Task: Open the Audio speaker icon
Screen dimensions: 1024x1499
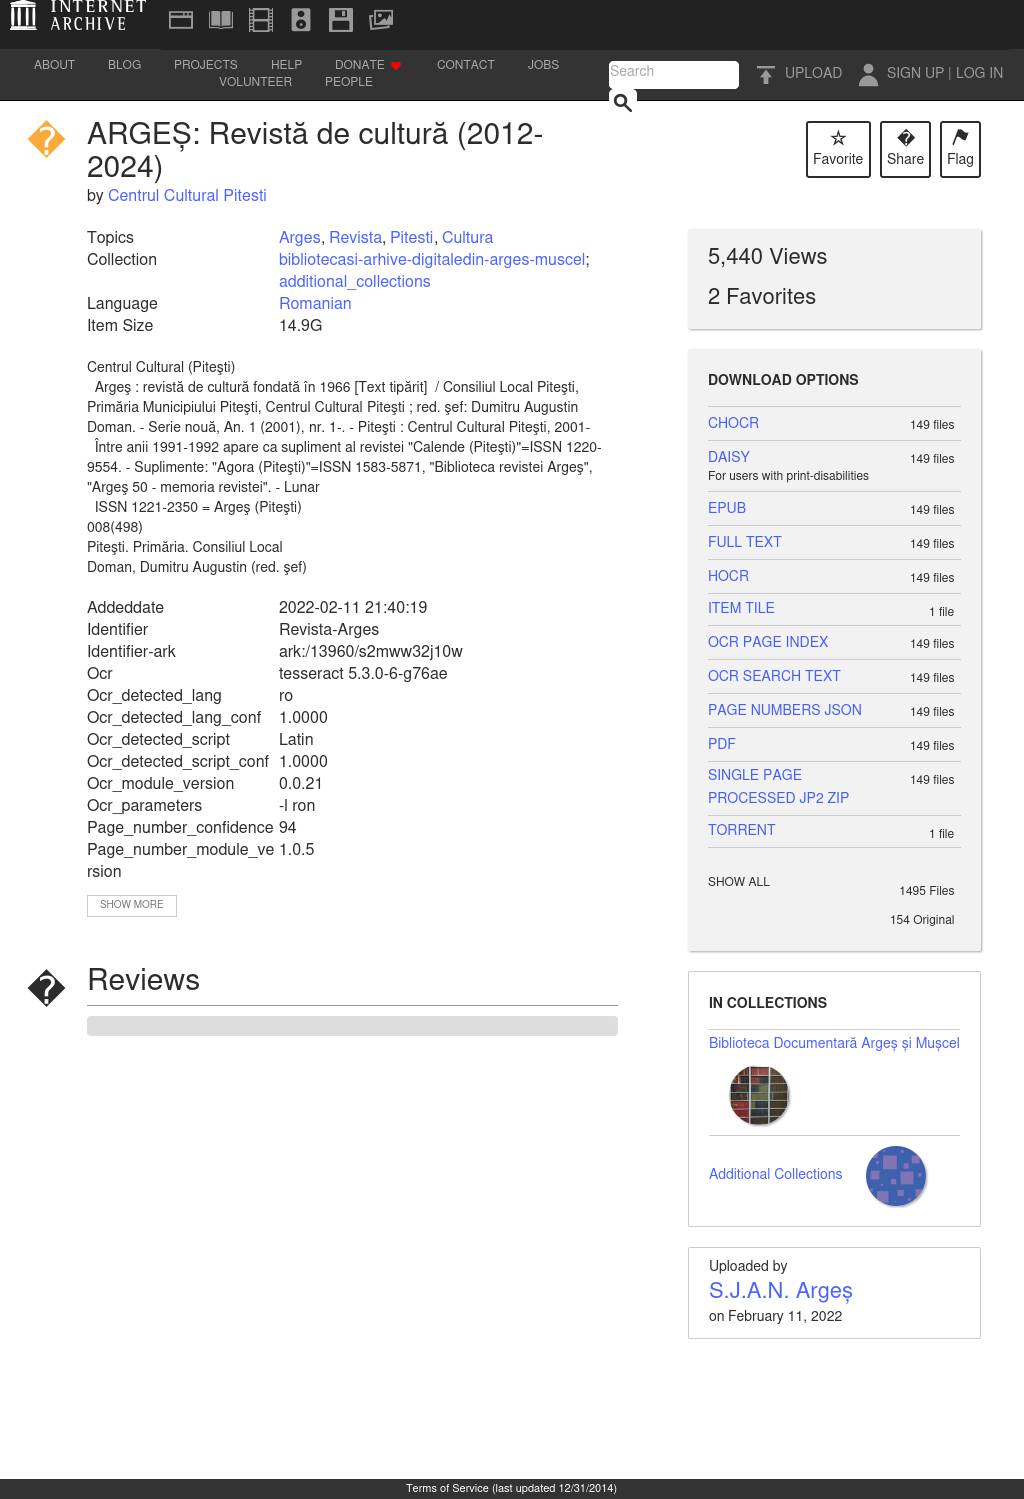Action: pyautogui.click(x=301, y=19)
